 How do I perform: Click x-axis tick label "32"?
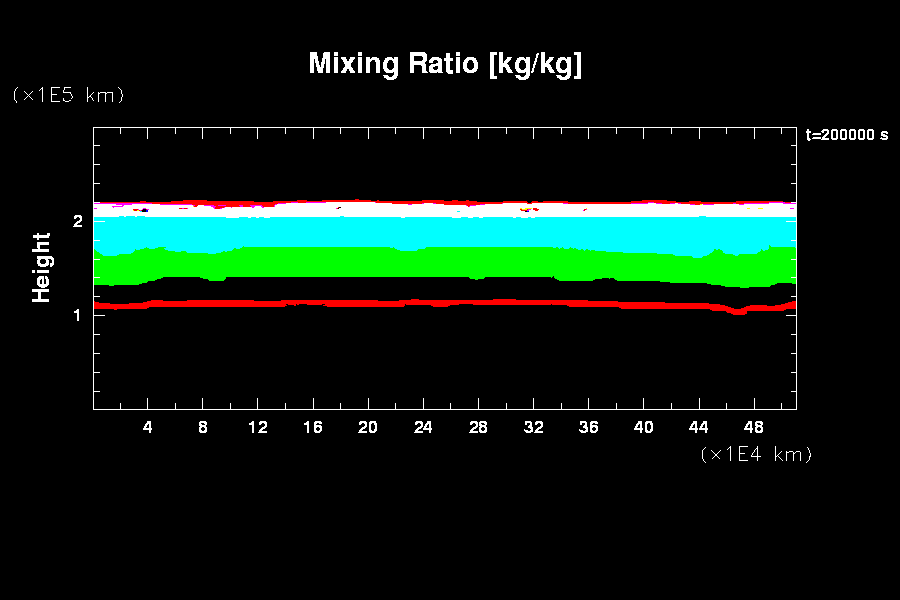(x=533, y=428)
